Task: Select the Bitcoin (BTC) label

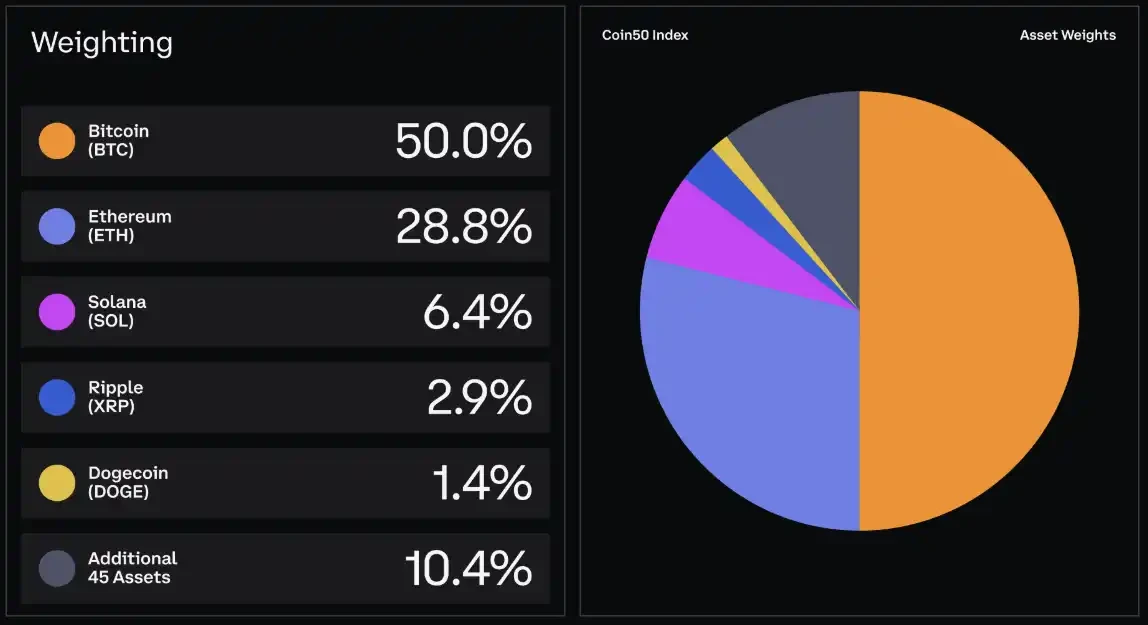Action: point(118,141)
